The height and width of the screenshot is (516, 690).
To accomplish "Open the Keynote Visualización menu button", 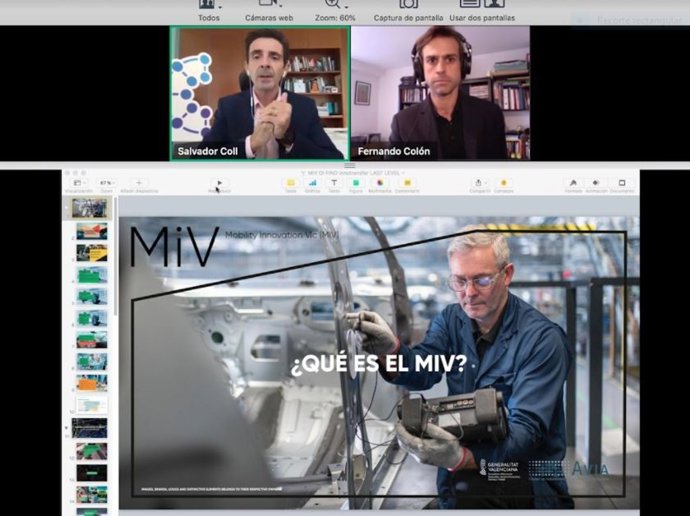I will pos(78,183).
